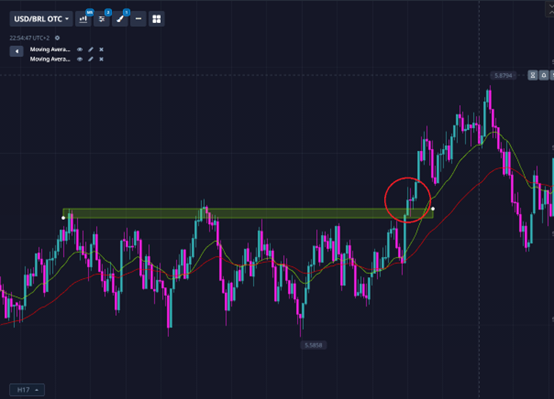Toggle visibility of second Moving Average
The image size is (554, 399).
click(80, 59)
